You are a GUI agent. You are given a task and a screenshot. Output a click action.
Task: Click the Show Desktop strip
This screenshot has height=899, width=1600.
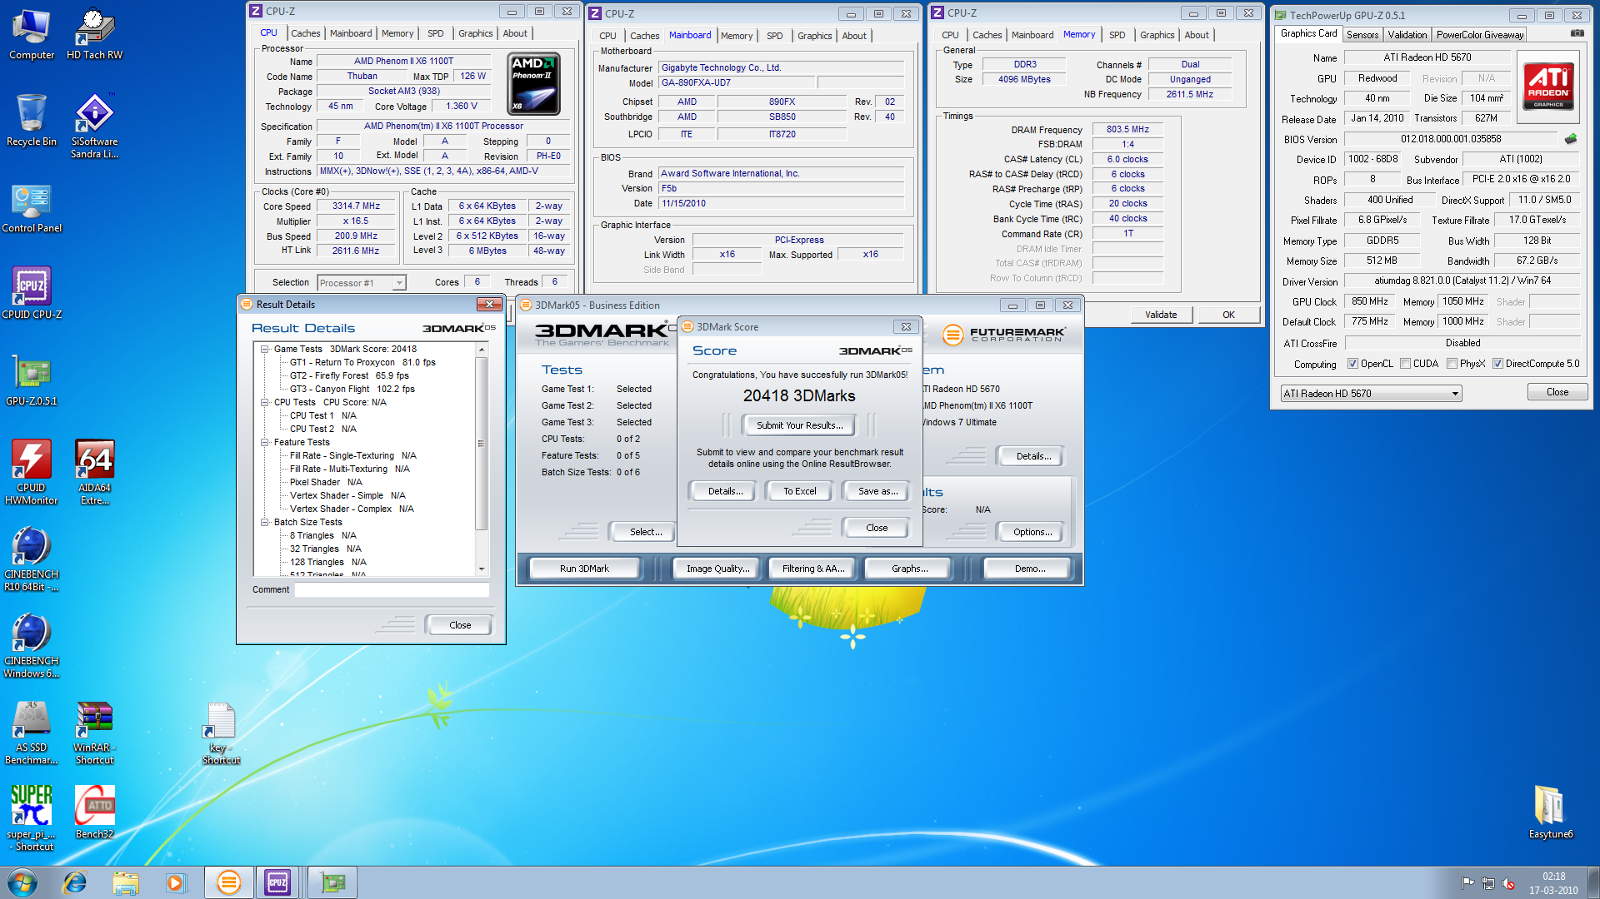coord(1593,883)
